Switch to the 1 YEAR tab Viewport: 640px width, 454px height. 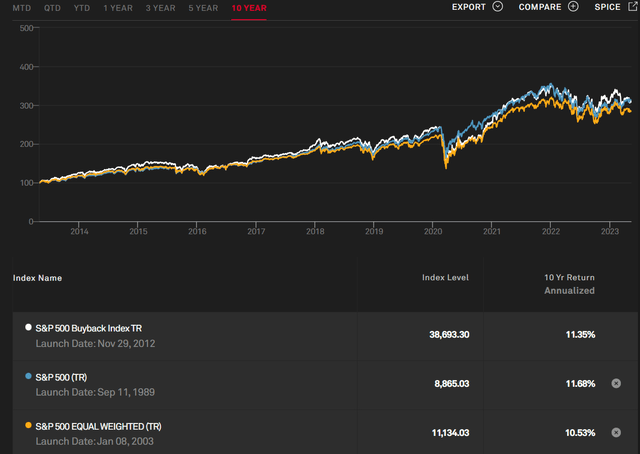tap(118, 8)
